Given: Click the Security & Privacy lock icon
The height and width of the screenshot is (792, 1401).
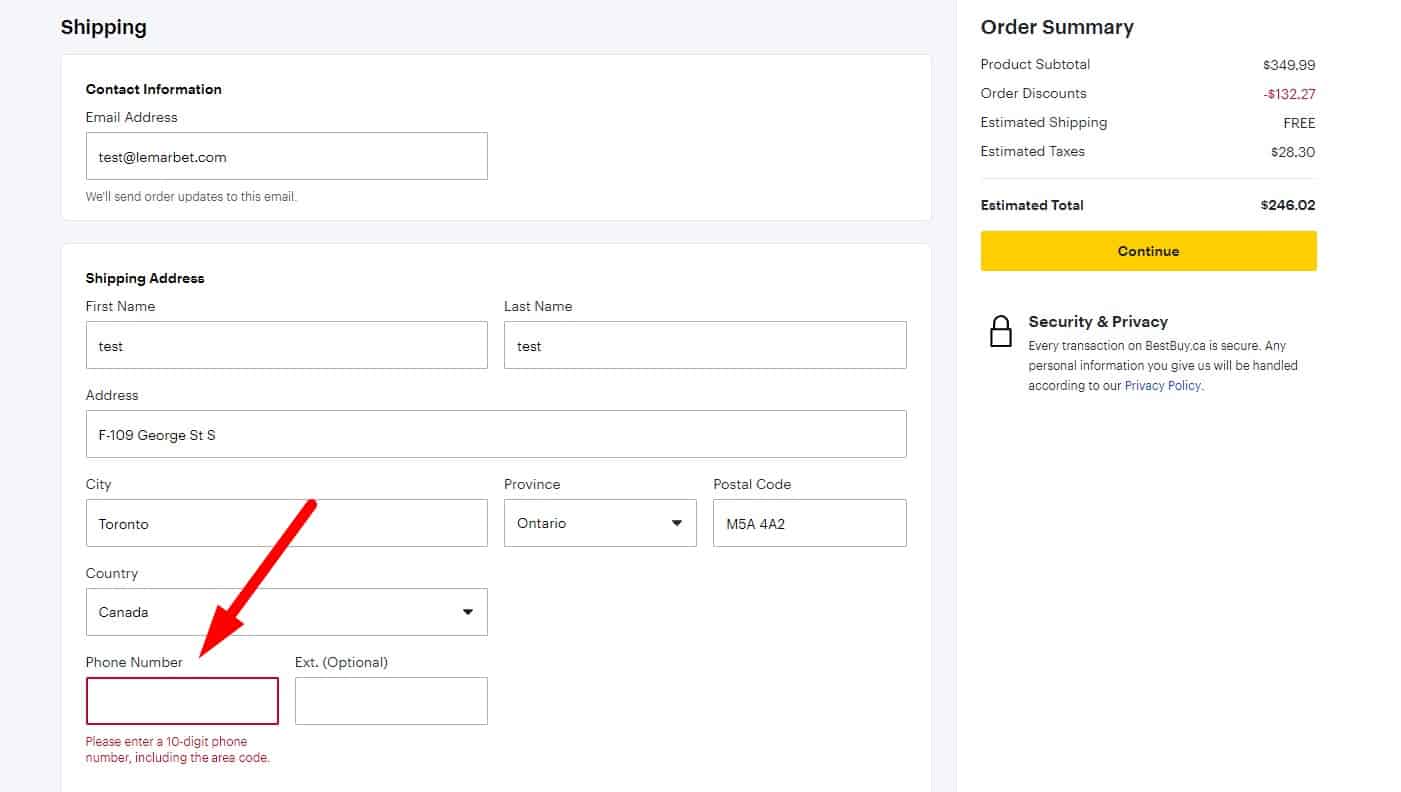Looking at the screenshot, I should 1000,331.
